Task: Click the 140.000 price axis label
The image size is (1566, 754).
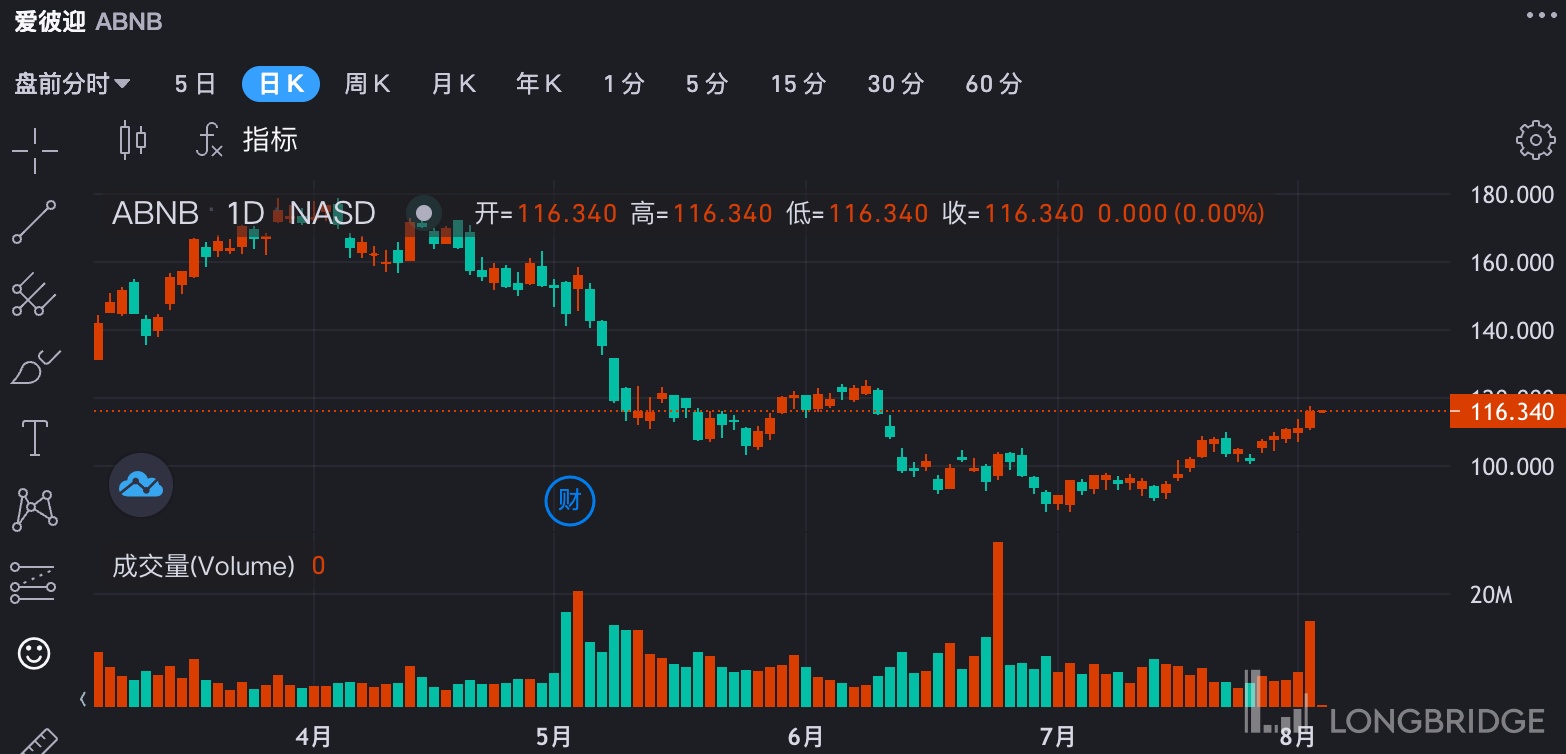Action: (1512, 330)
